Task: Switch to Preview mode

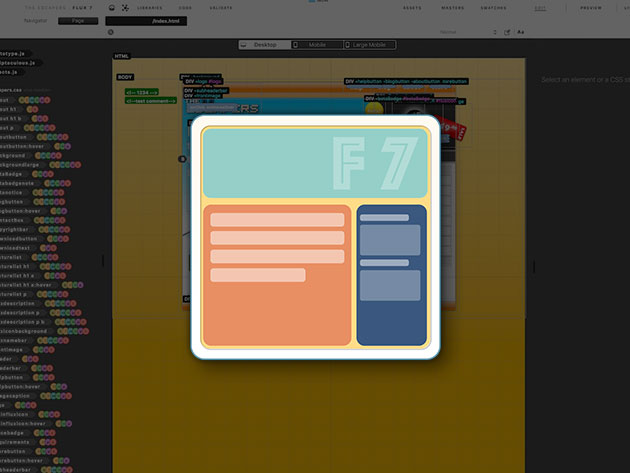Action: click(x=591, y=8)
